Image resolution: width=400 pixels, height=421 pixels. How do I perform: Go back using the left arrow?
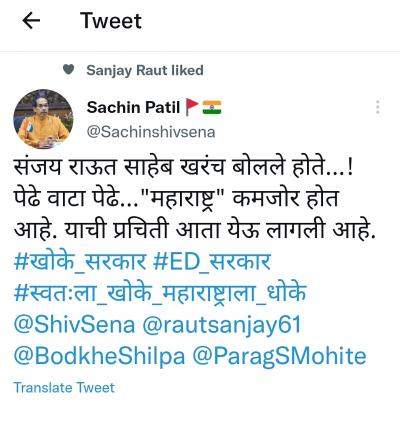pyautogui.click(x=31, y=21)
